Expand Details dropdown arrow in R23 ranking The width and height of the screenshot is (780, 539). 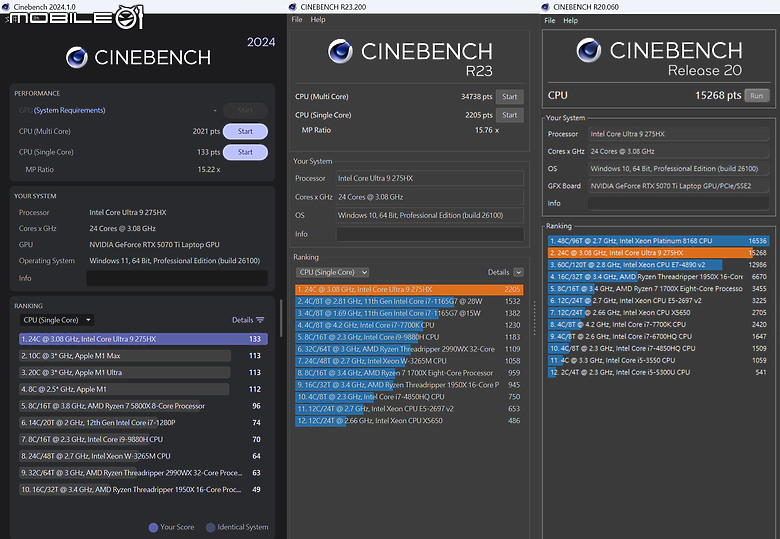(518, 272)
